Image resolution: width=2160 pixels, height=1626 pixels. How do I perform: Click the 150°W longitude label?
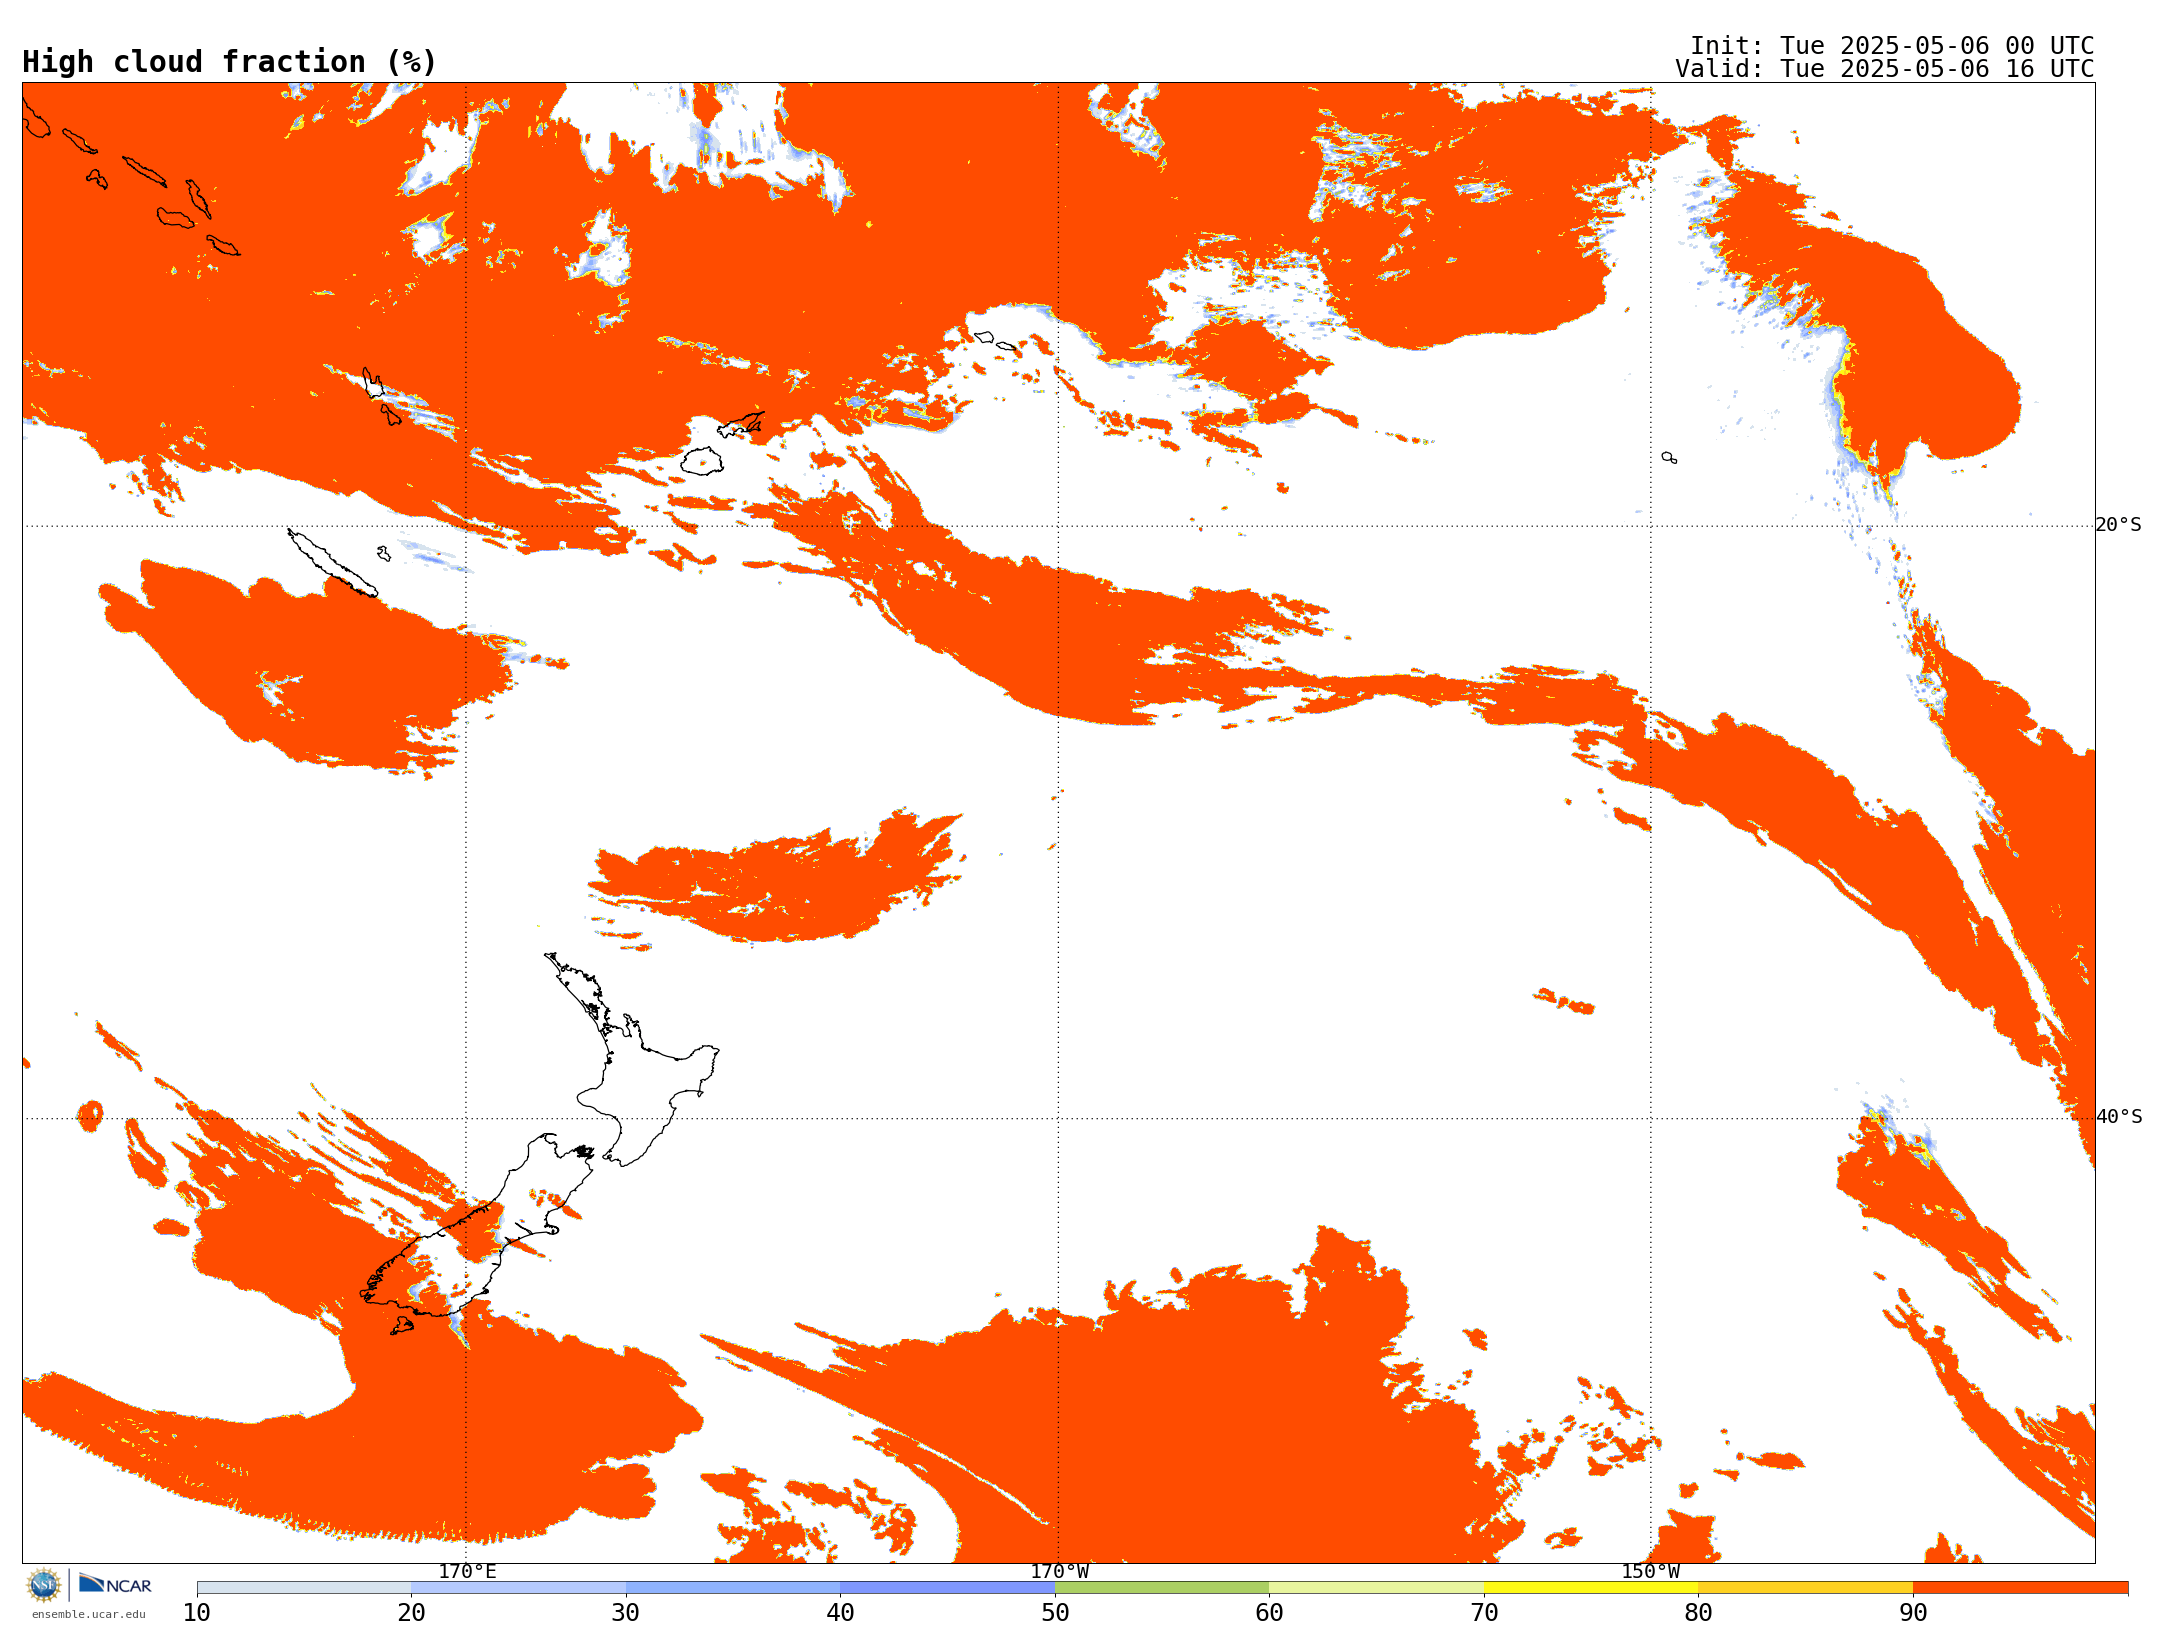coord(1651,1571)
